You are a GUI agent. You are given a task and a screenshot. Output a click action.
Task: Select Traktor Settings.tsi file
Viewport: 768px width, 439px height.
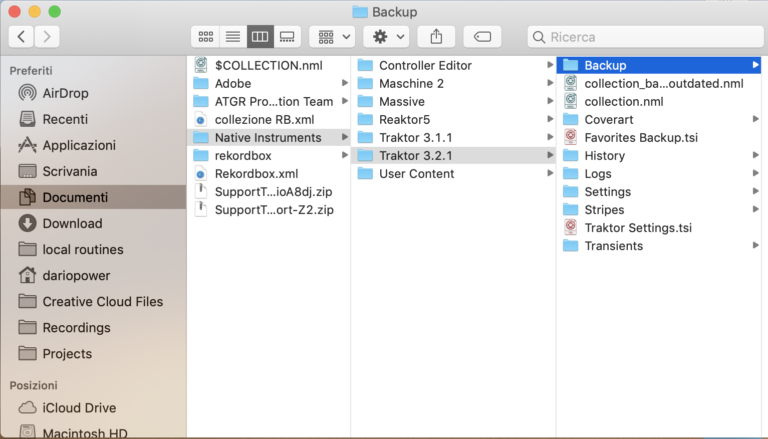(x=659, y=228)
